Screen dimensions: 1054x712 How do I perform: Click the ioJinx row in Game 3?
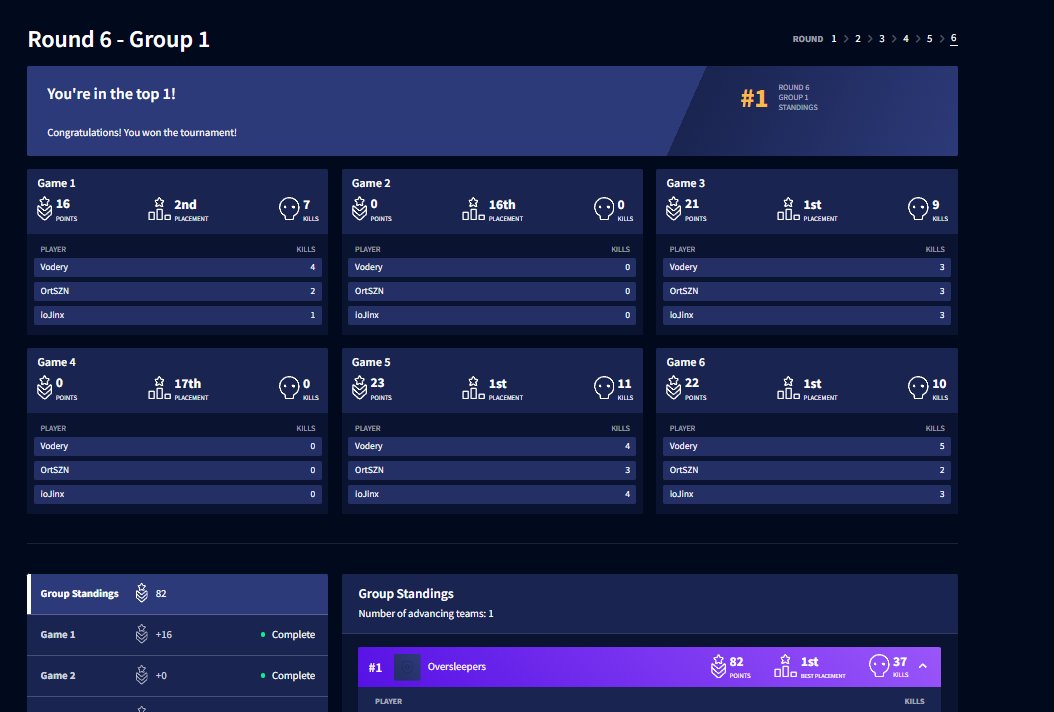[x=807, y=315]
